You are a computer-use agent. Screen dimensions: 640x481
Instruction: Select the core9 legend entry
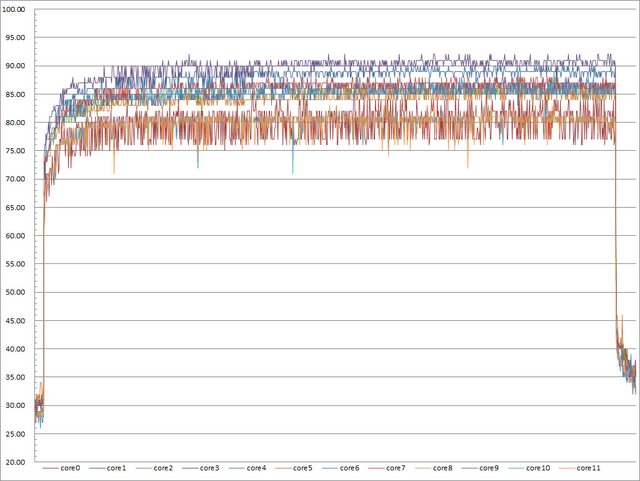click(x=489, y=468)
